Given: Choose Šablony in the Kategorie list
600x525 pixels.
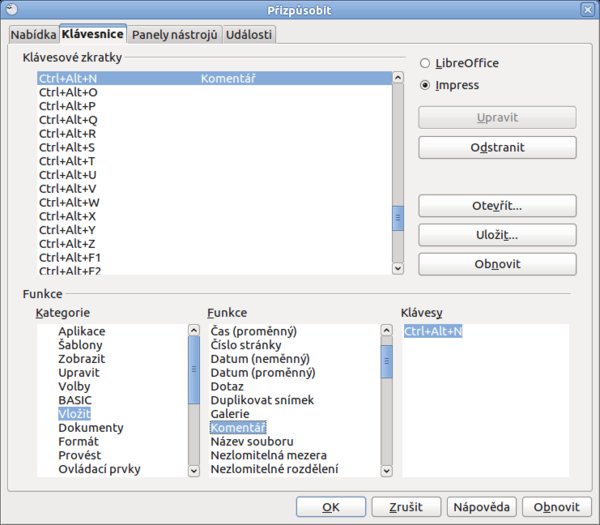Looking at the screenshot, I should point(80,345).
